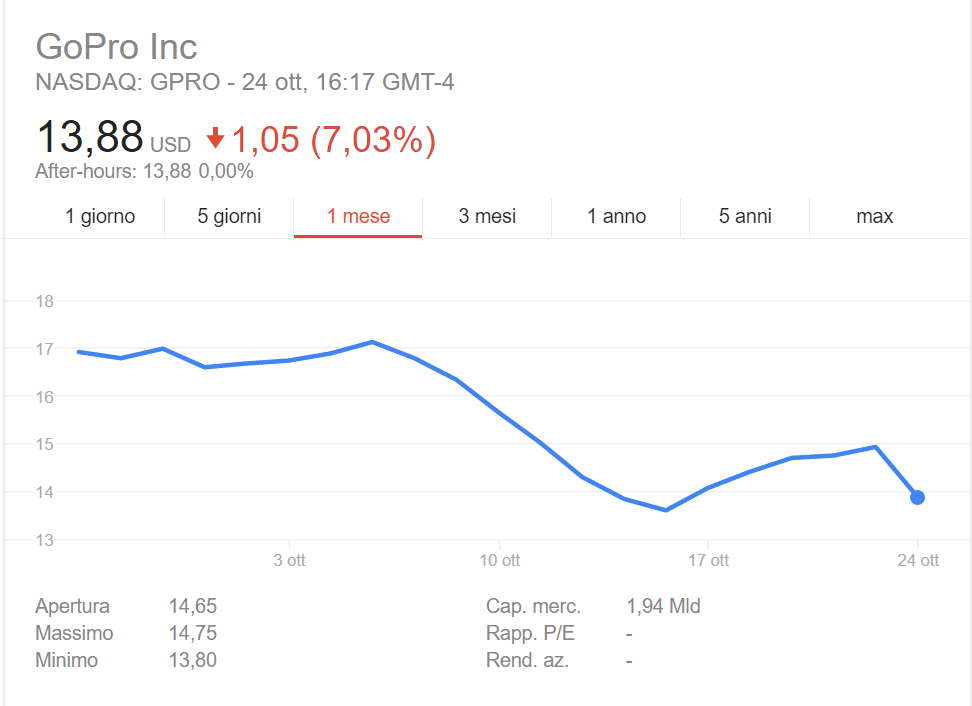The width and height of the screenshot is (972, 706).
Task: Select the 5 giorni time range
Action: tap(229, 216)
